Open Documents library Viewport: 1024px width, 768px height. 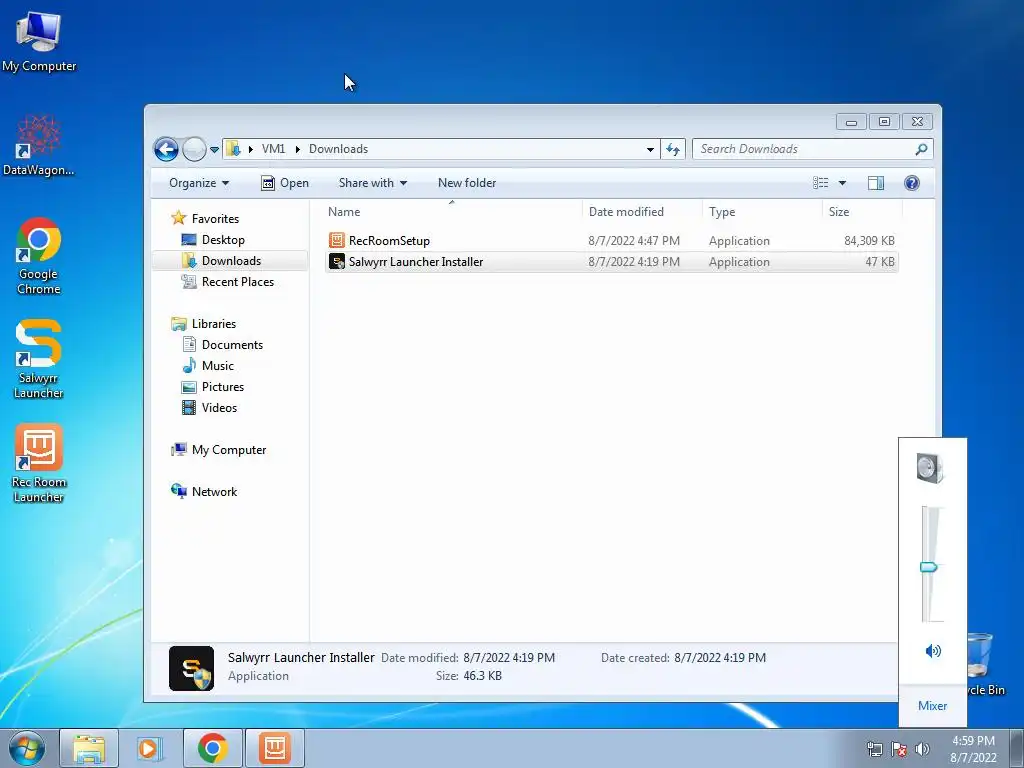[x=222, y=345]
